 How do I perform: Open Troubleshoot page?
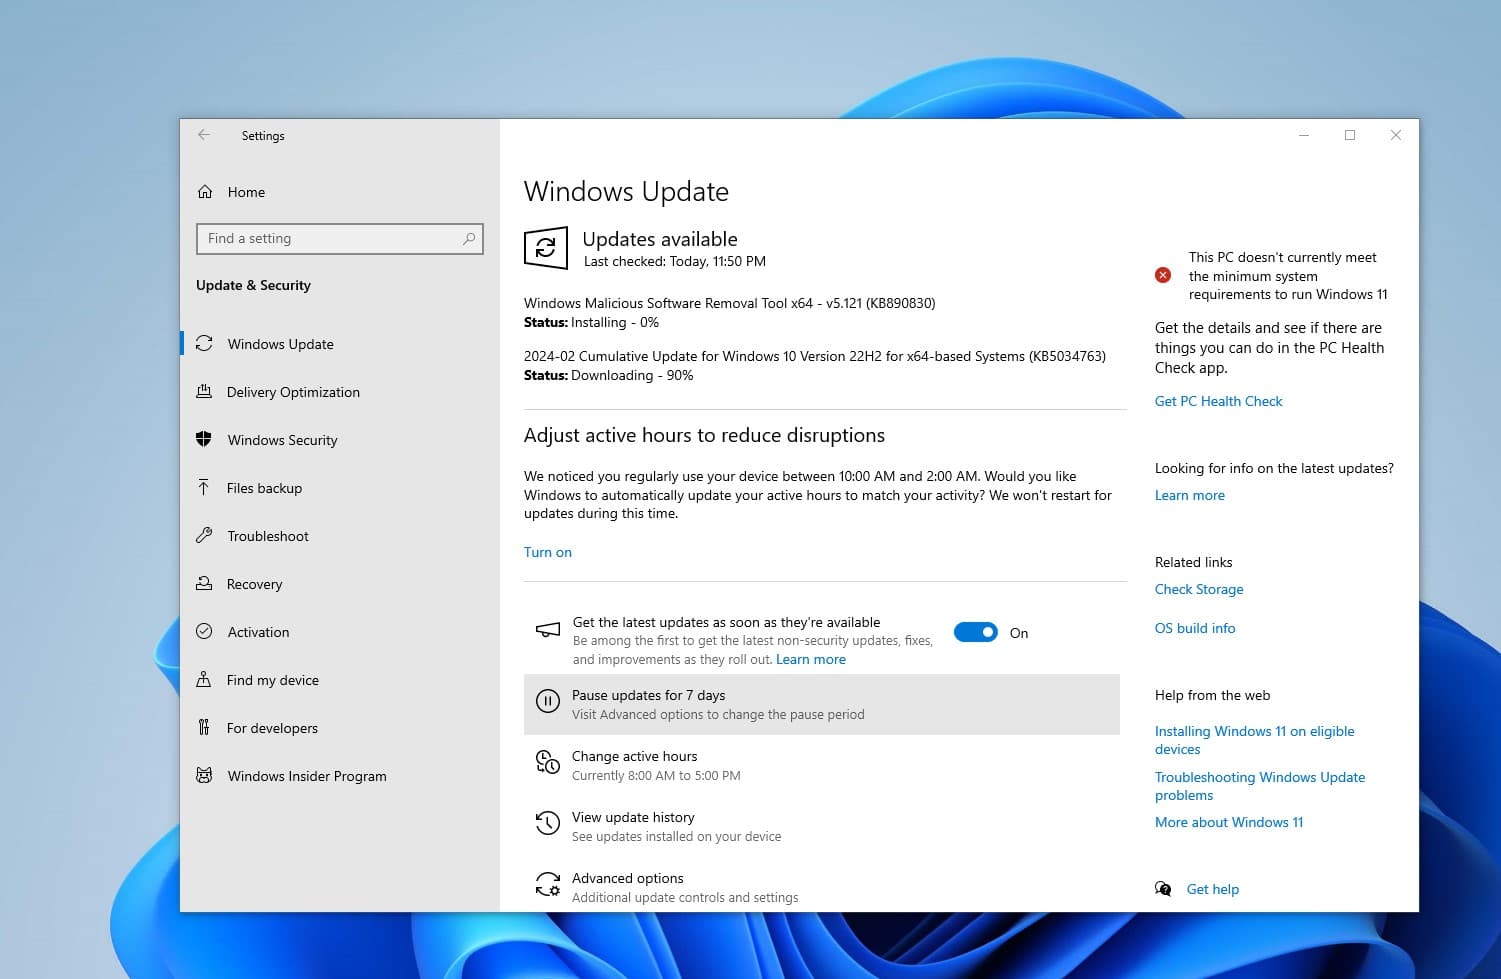click(340, 535)
